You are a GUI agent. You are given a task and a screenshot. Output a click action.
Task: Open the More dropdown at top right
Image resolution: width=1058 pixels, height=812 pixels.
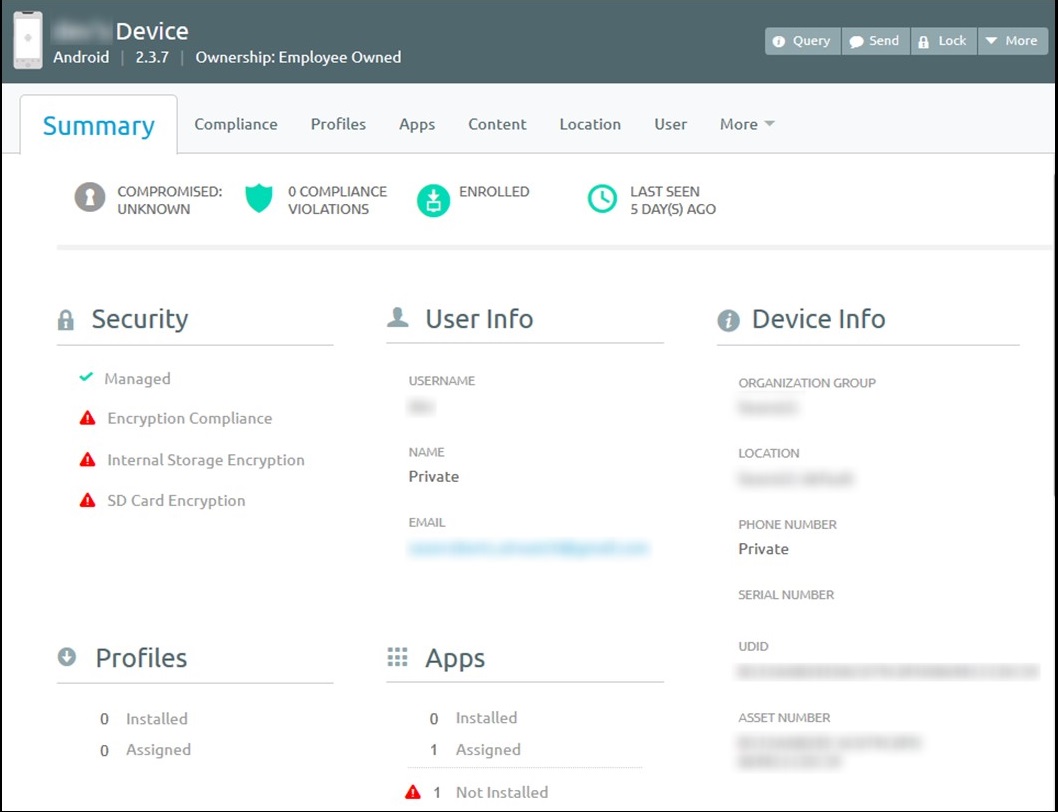(x=1013, y=41)
